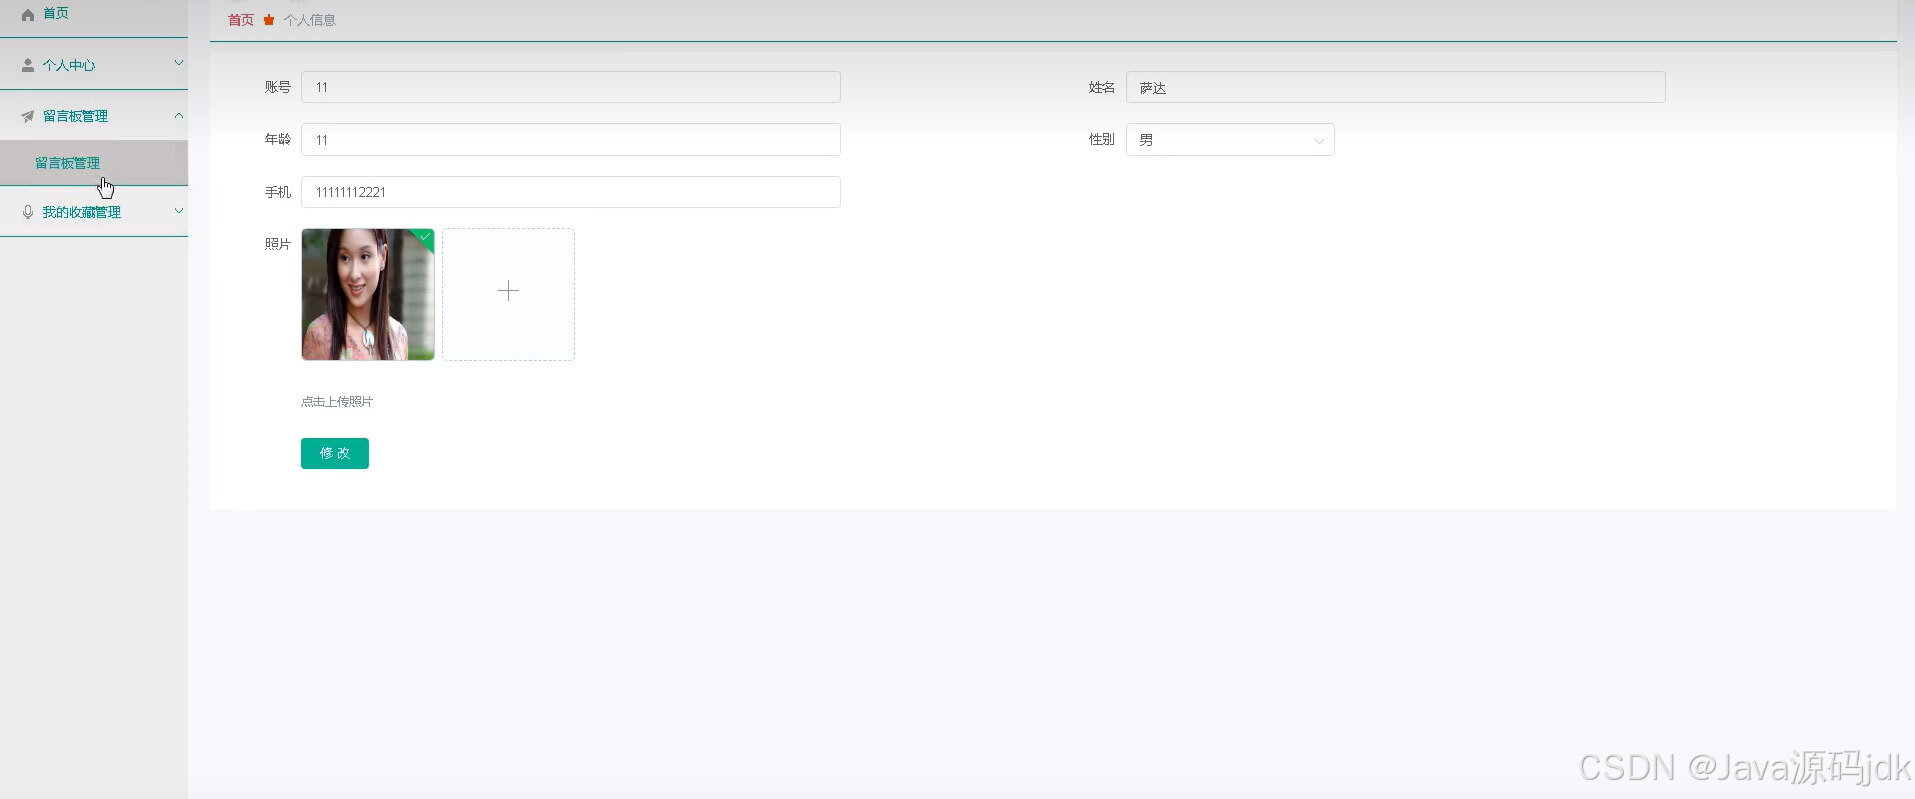Image resolution: width=1915 pixels, height=799 pixels.
Task: Open the 我的收藏管理 menu
Action: coord(94,212)
